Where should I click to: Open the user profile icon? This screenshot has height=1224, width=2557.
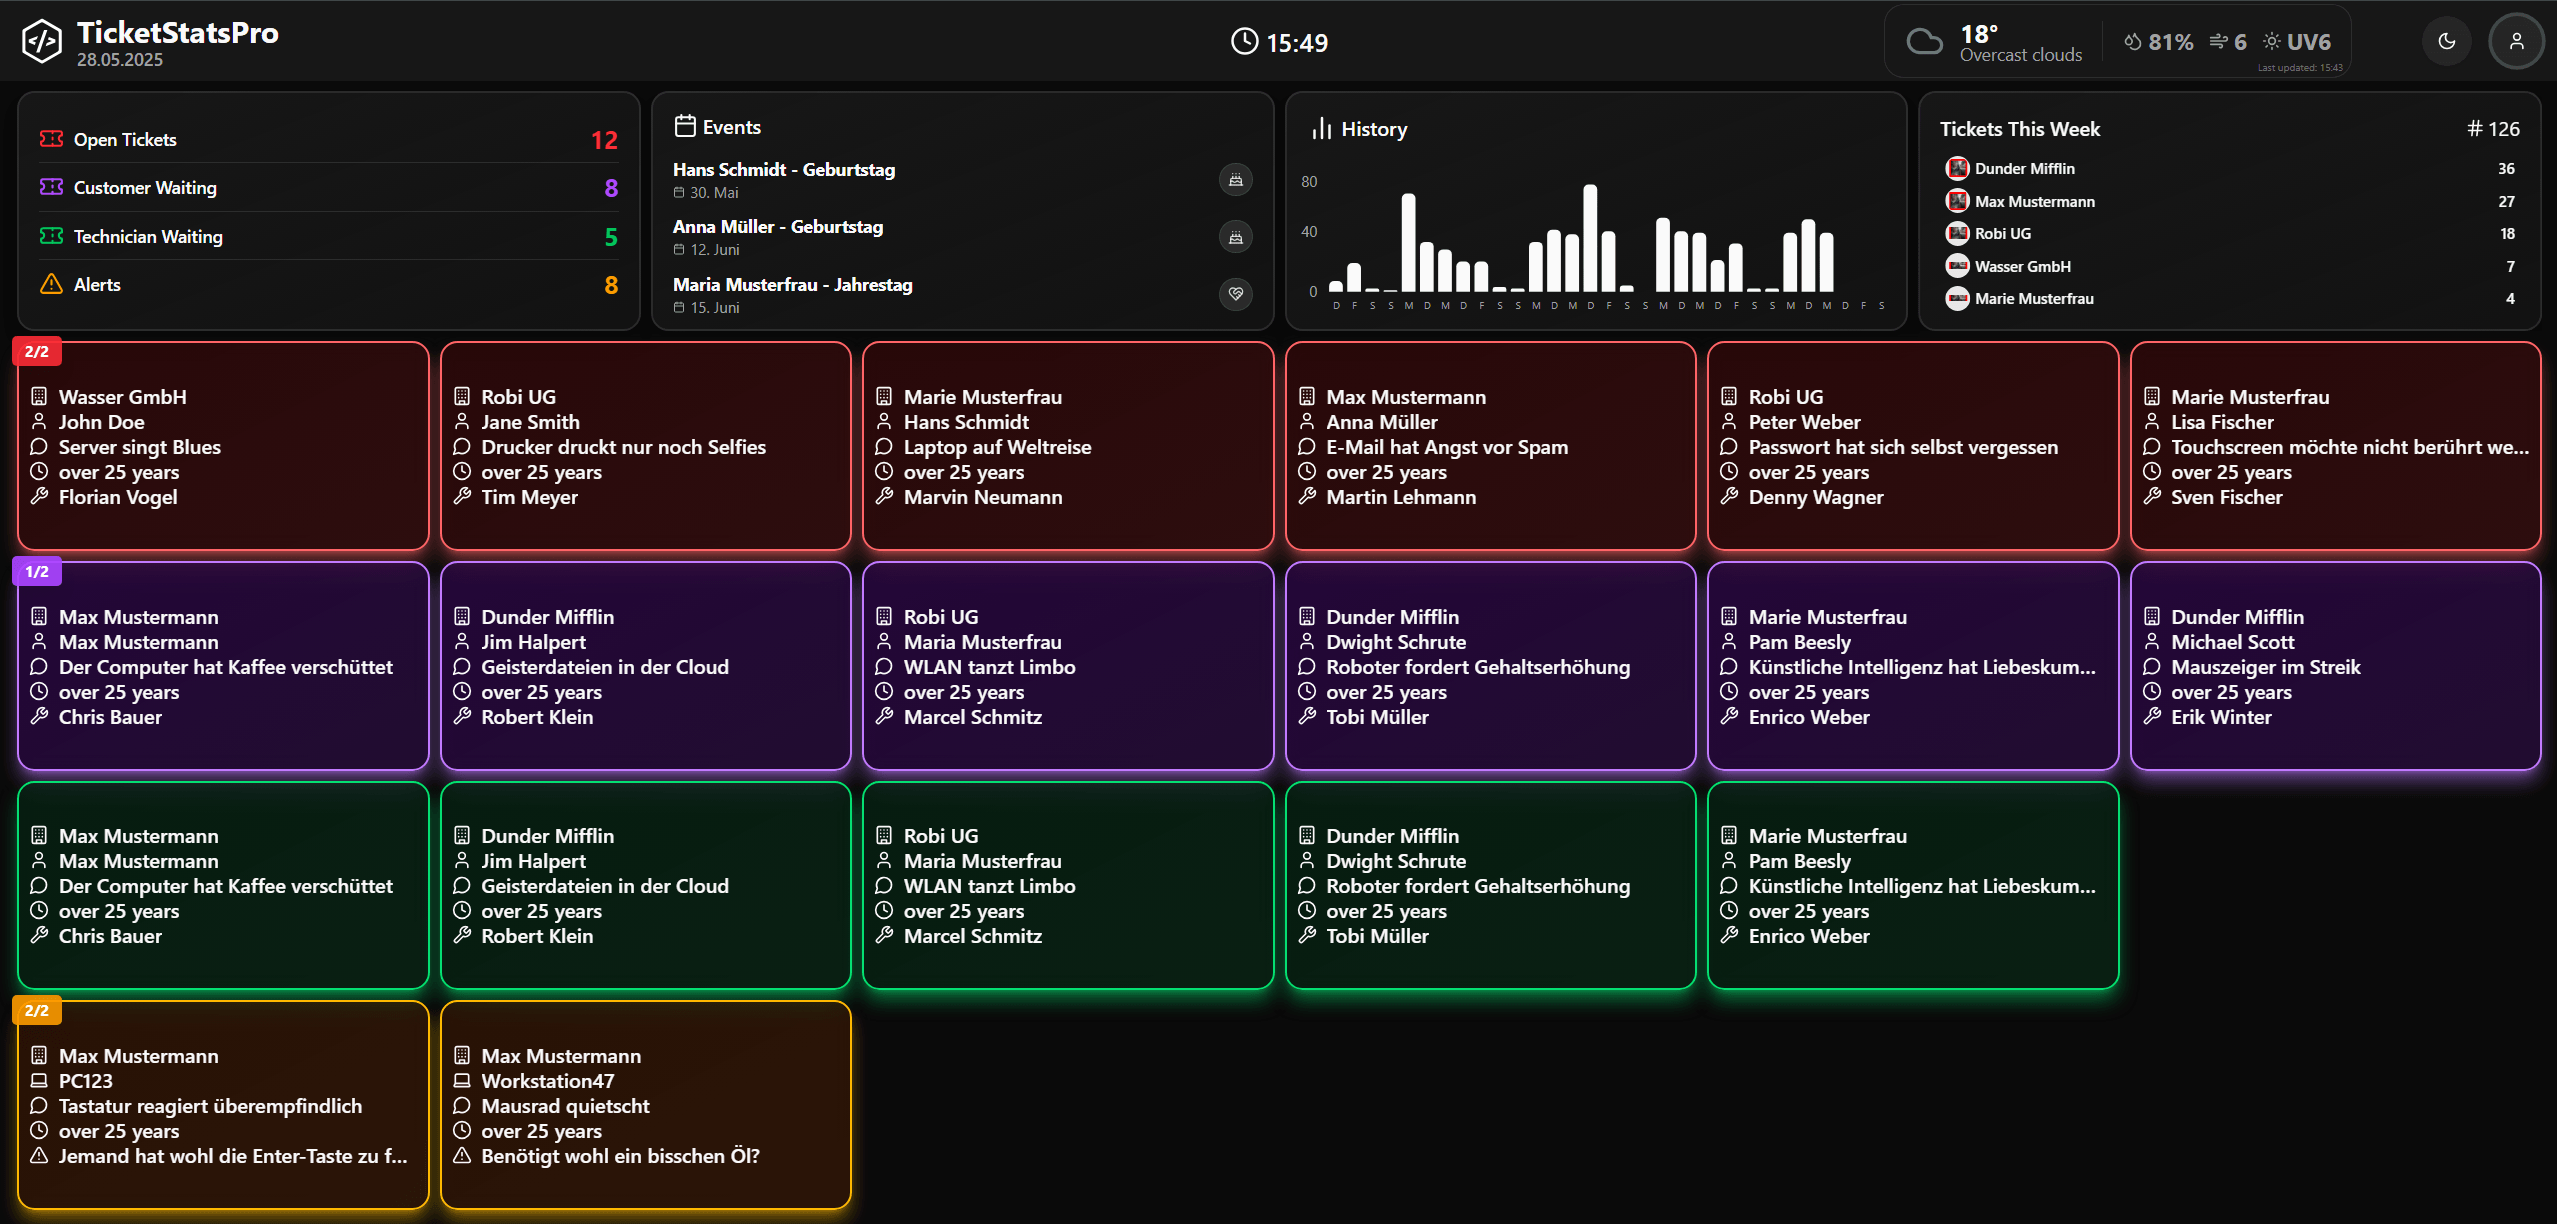(x=2516, y=41)
